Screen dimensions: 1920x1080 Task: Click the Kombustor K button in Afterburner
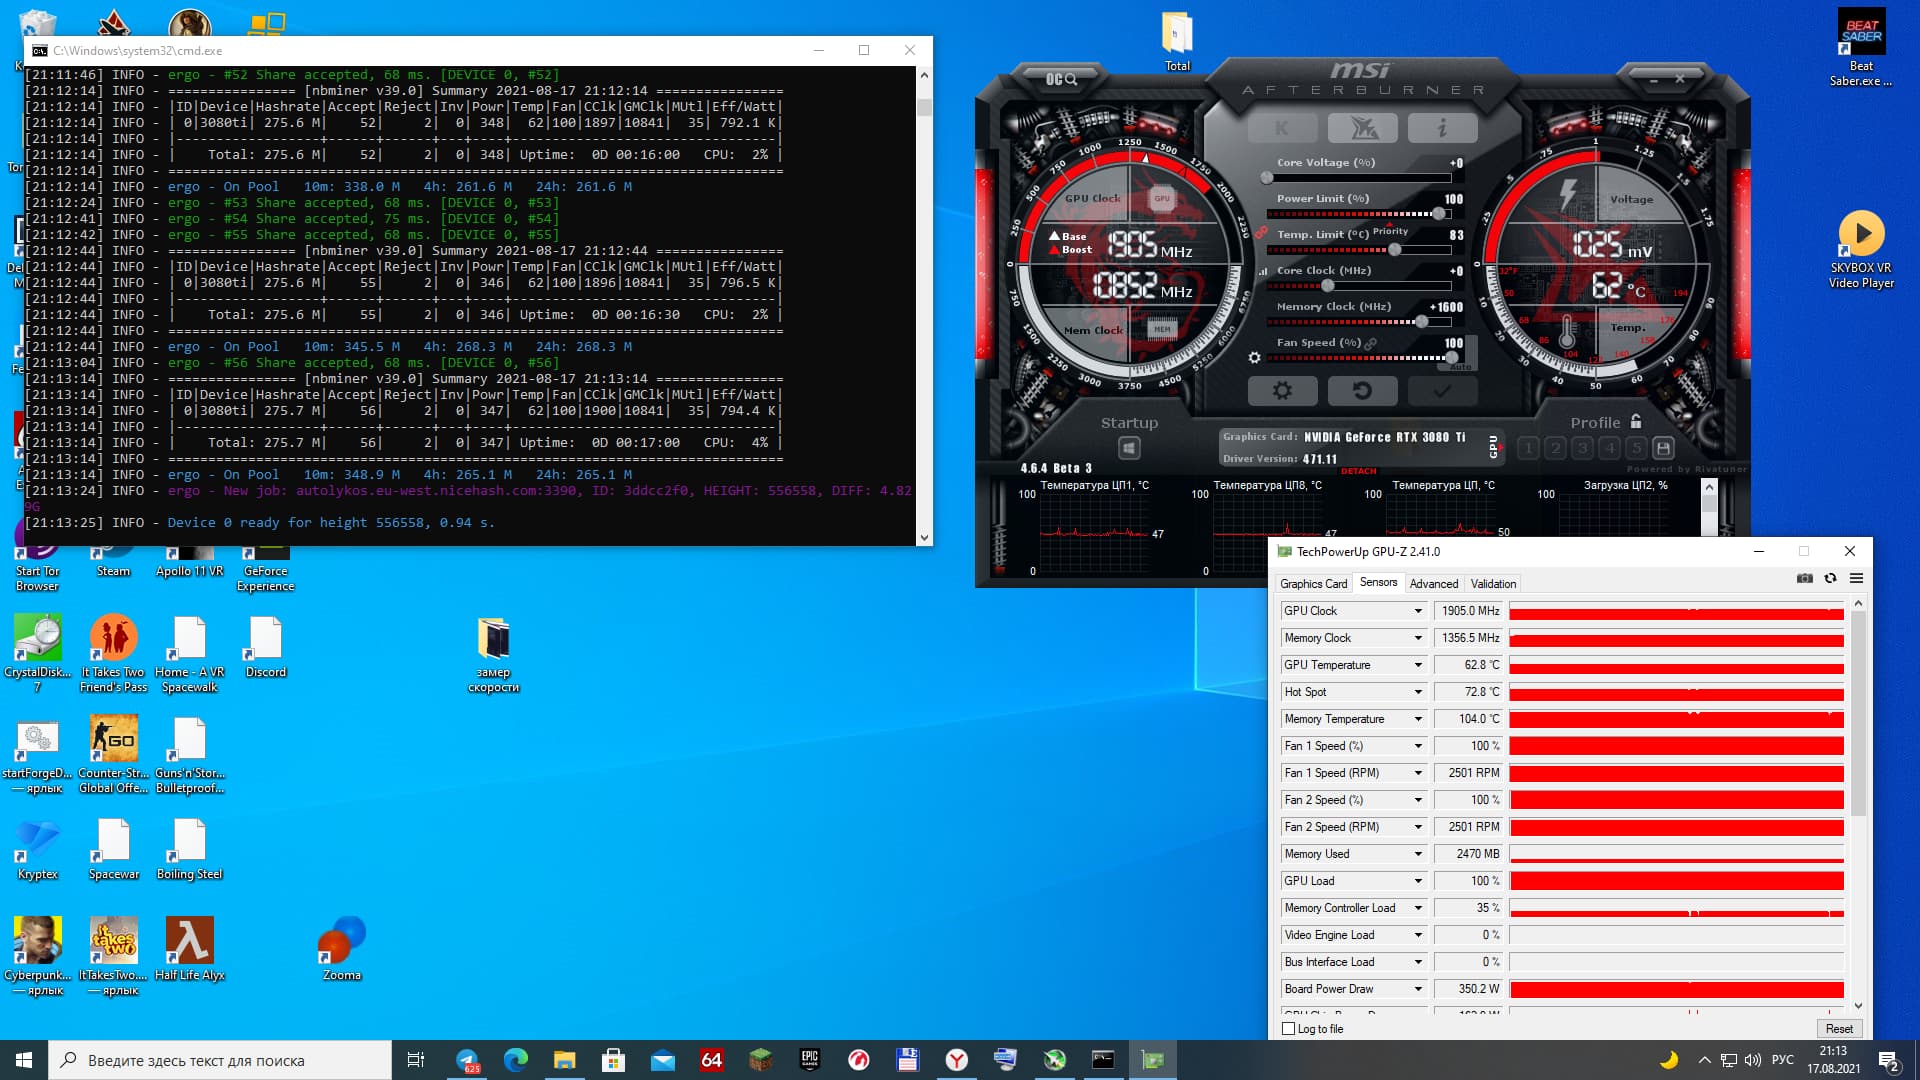tap(1282, 128)
